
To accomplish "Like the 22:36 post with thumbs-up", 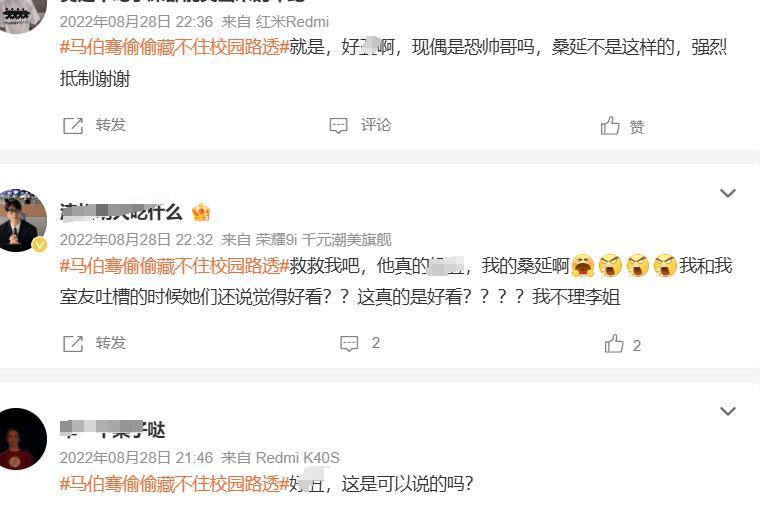I will 622,126.
